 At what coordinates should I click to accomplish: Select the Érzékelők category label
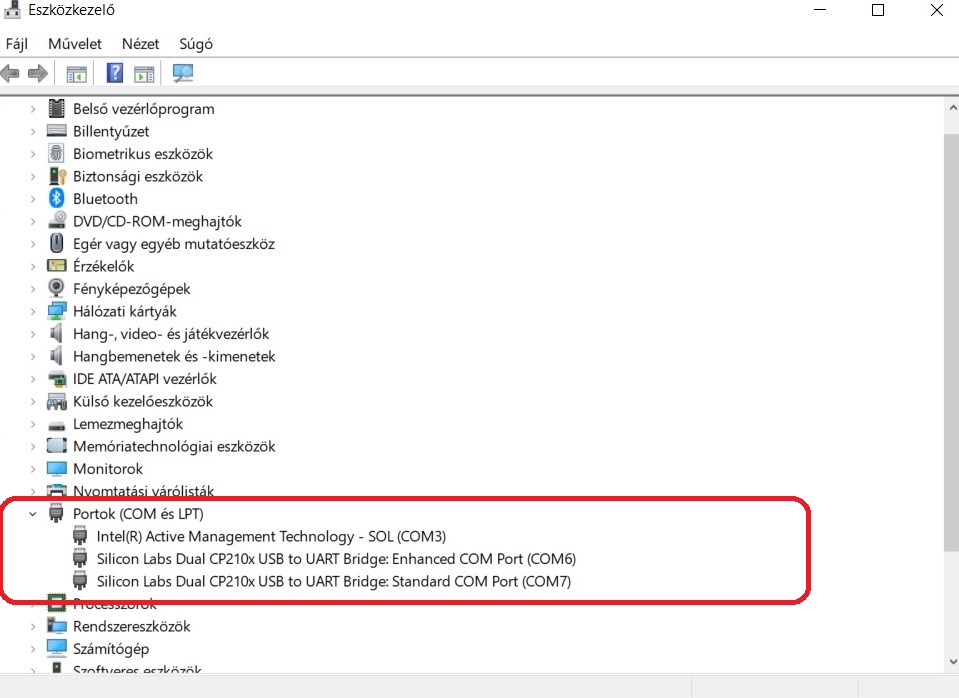[103, 266]
